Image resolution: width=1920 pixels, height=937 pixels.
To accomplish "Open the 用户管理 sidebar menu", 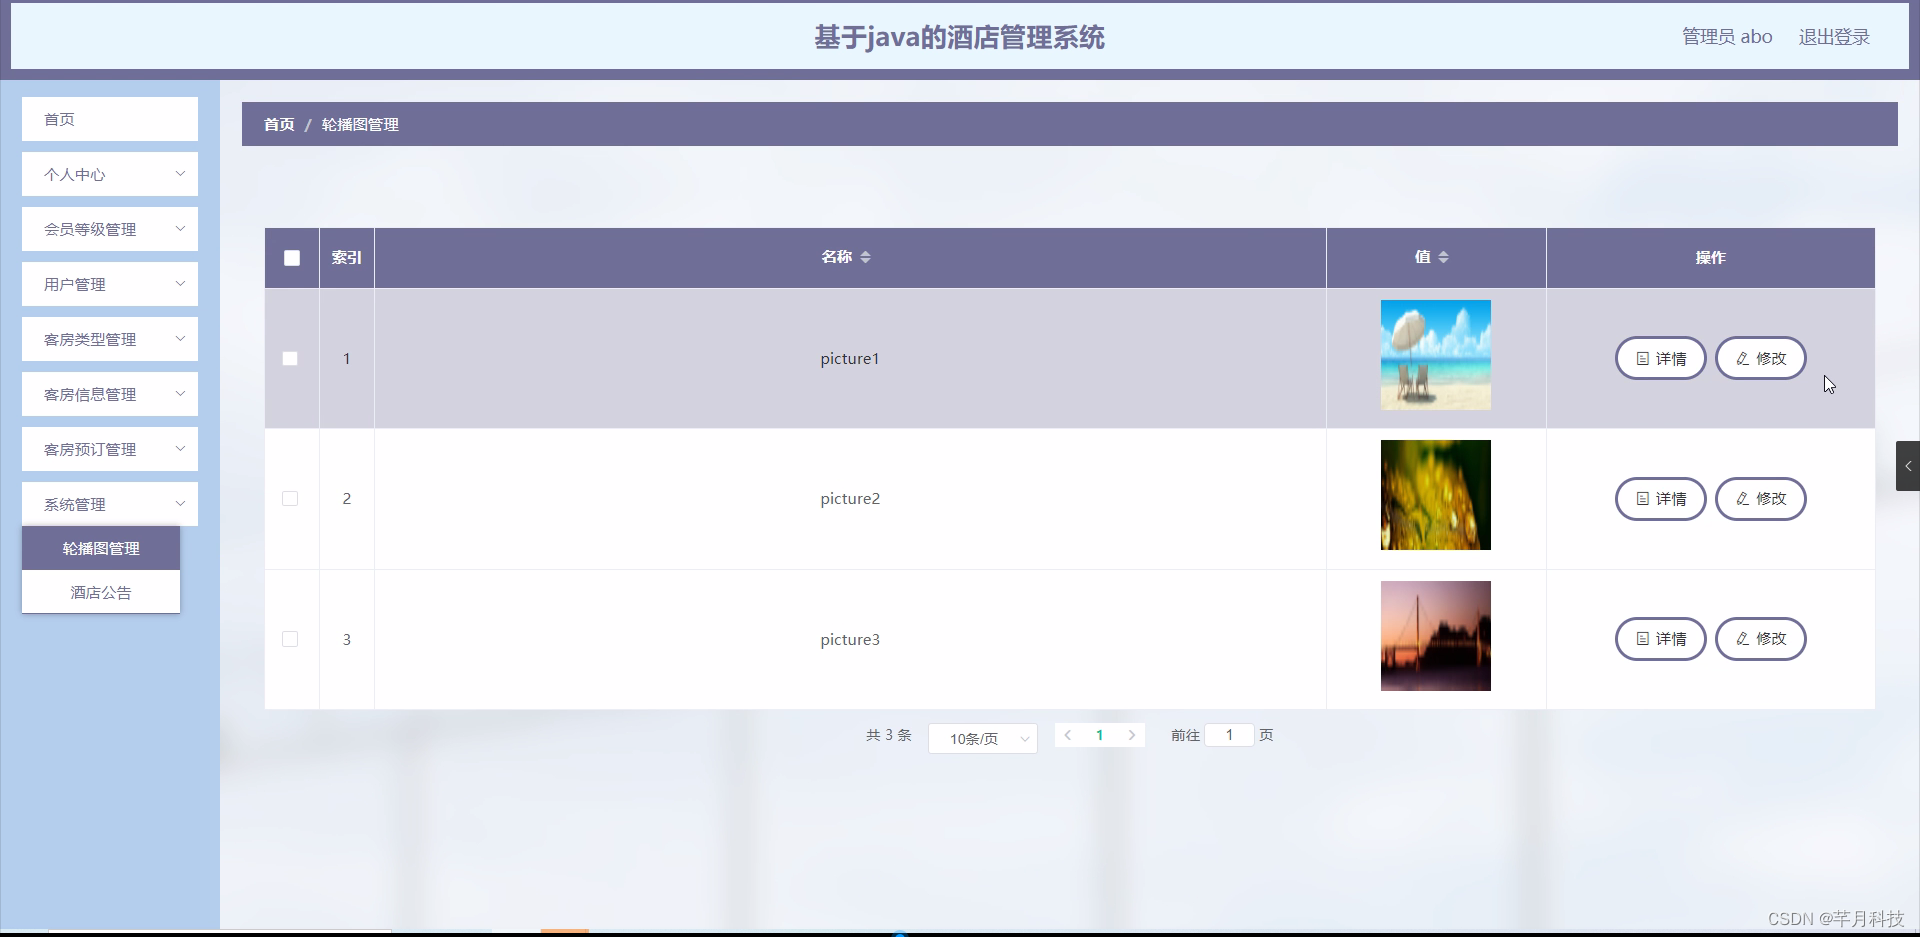I will (x=109, y=284).
